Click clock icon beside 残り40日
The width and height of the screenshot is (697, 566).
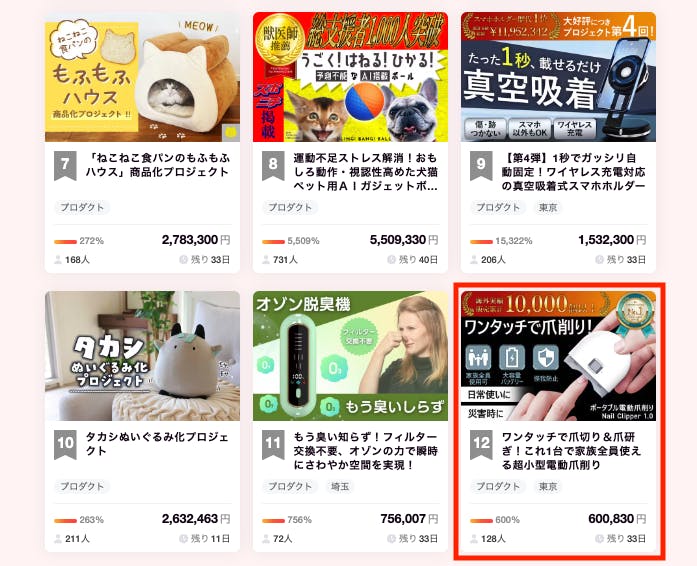391,260
